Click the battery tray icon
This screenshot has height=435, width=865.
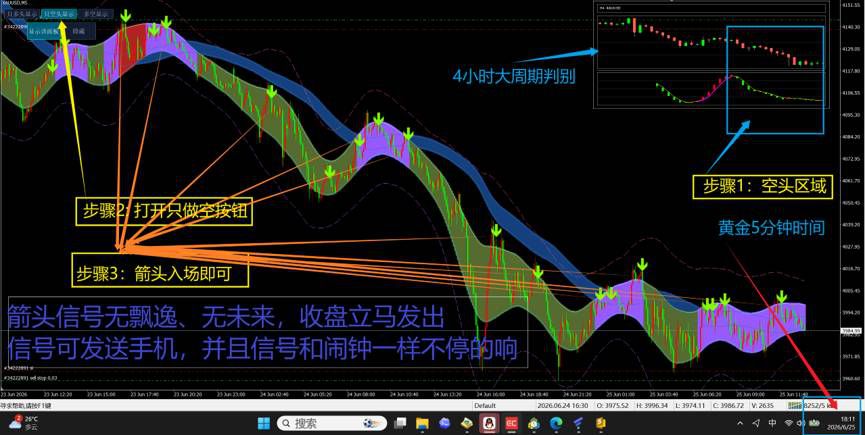point(814,423)
